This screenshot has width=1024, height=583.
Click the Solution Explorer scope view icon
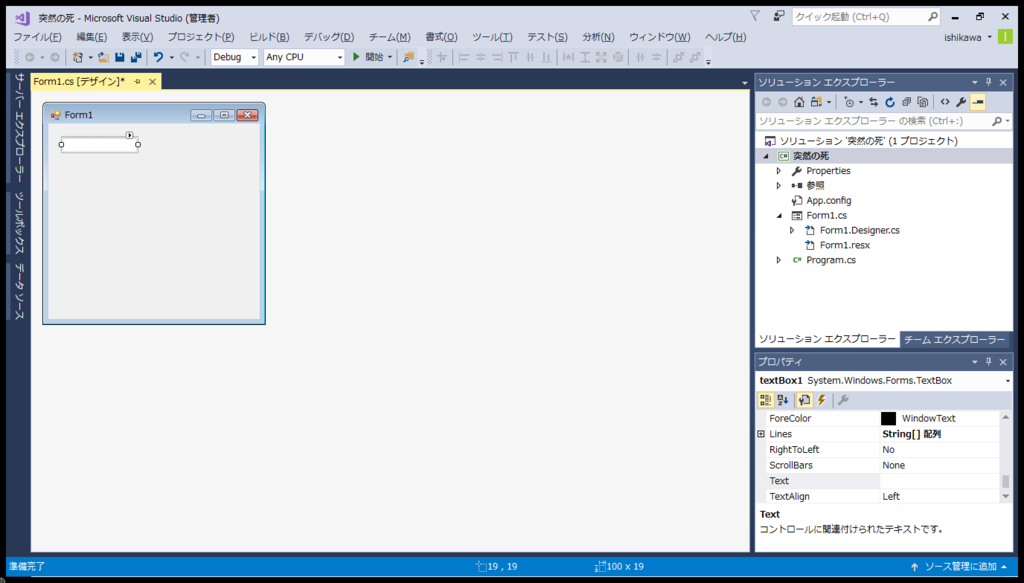pos(816,102)
